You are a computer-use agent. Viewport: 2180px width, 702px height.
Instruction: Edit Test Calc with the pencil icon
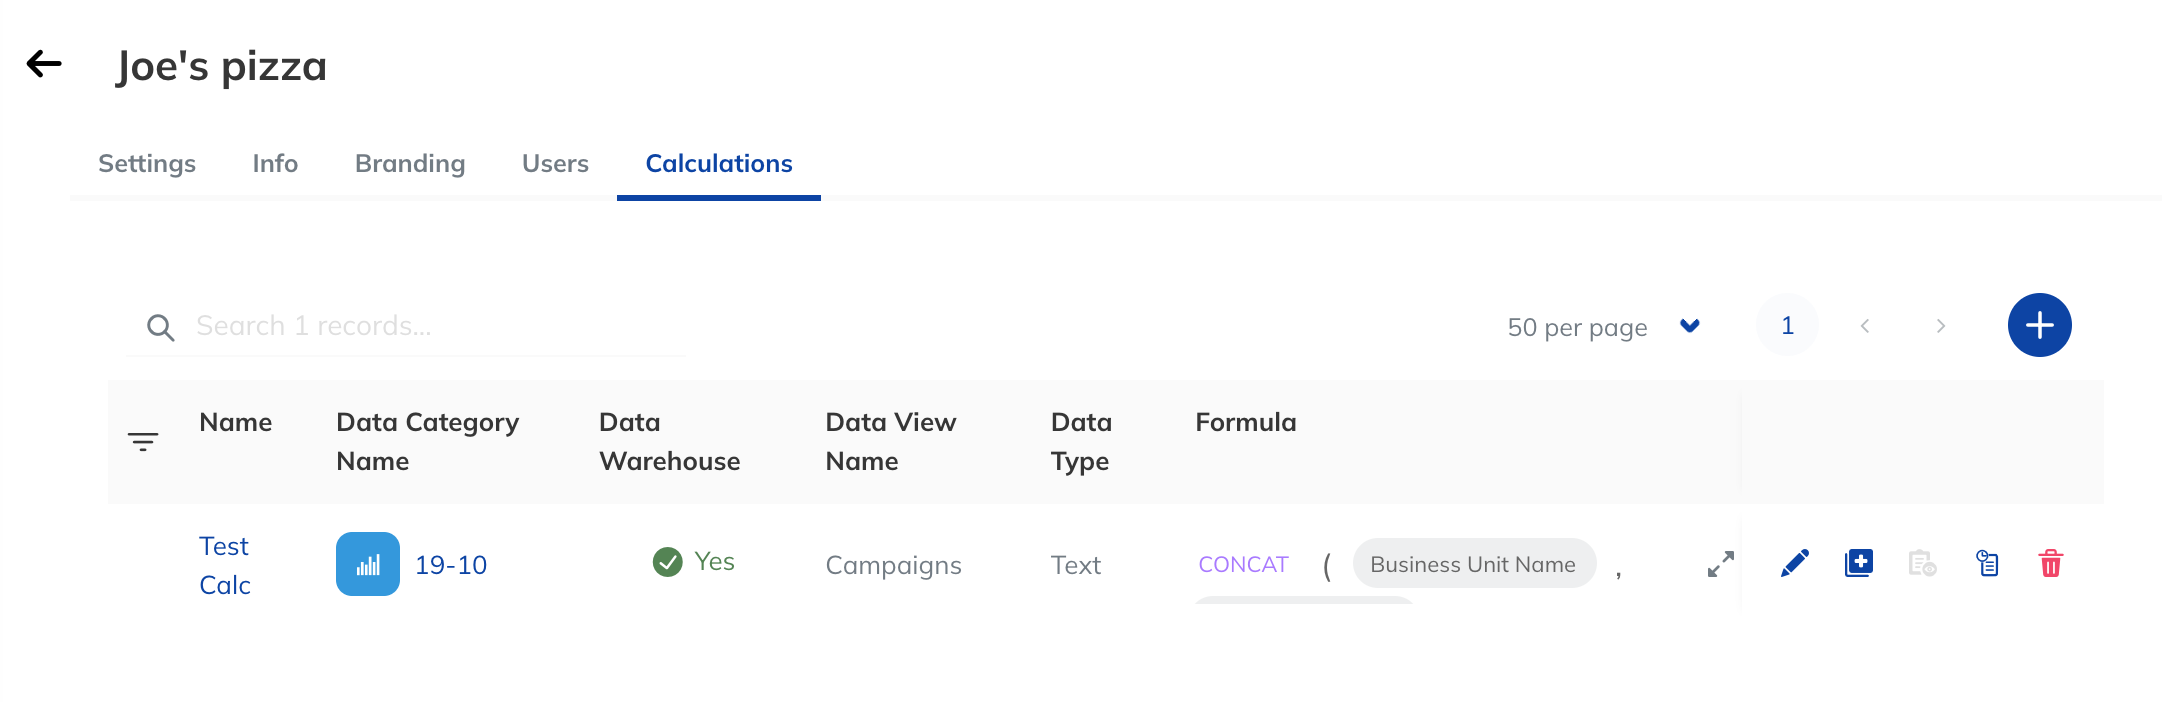pos(1795,564)
